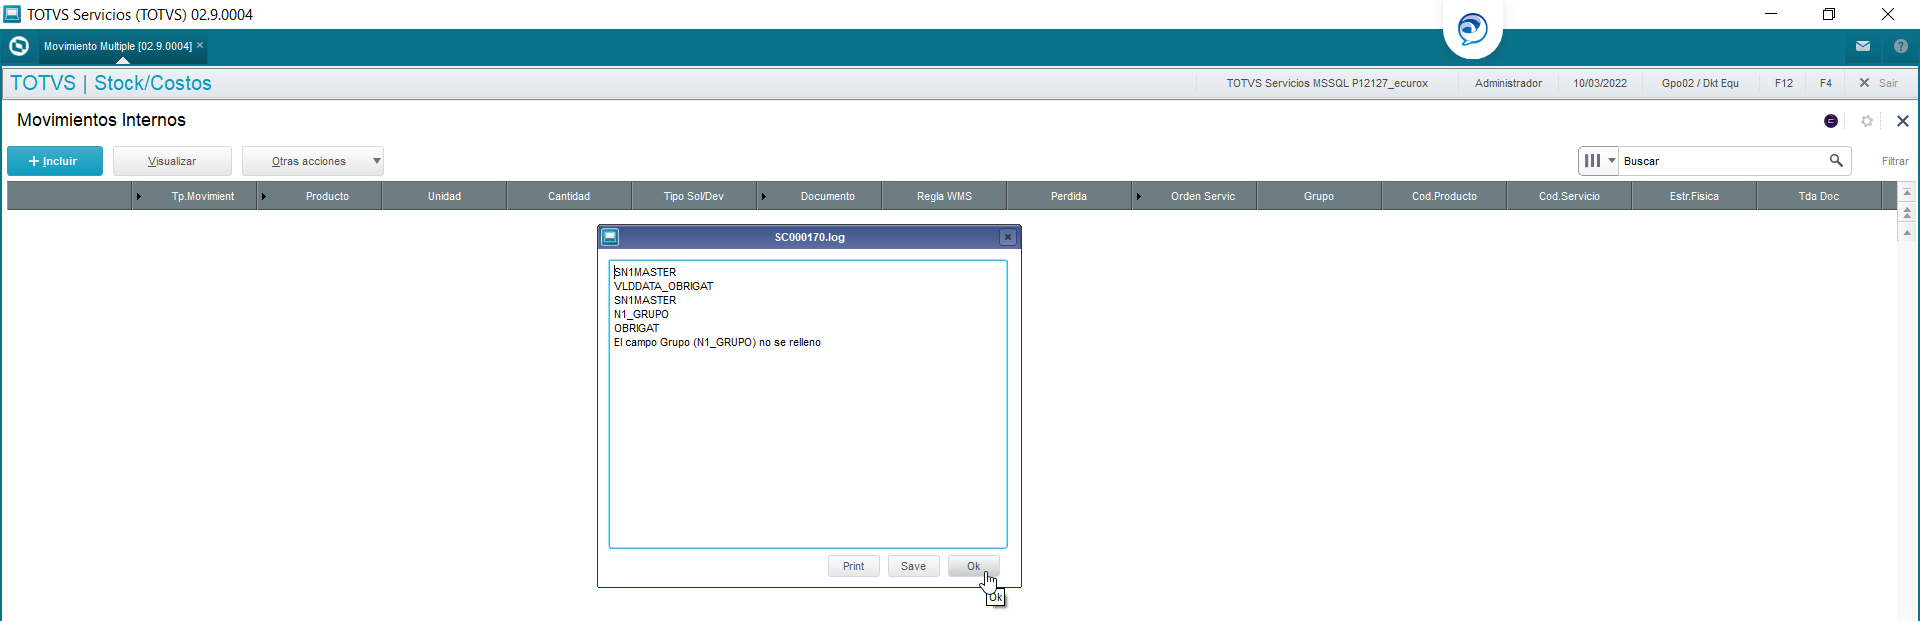
Task: Click the Tda Doc column header
Action: tap(1819, 196)
